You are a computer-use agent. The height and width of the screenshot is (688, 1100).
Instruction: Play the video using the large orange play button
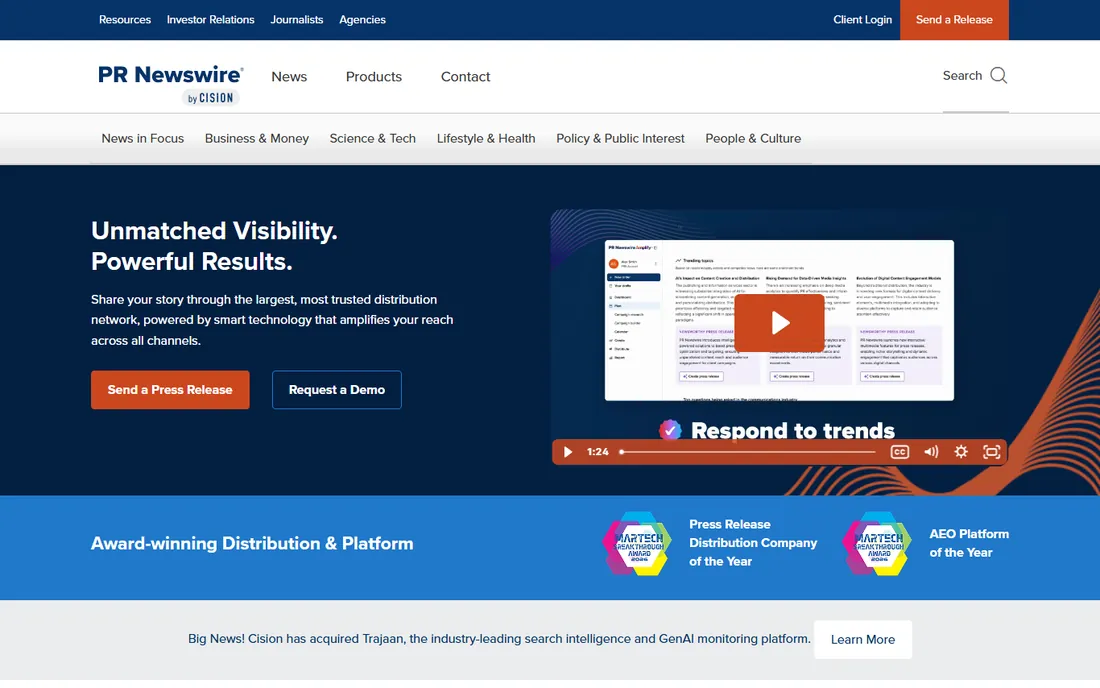pyautogui.click(x=779, y=323)
